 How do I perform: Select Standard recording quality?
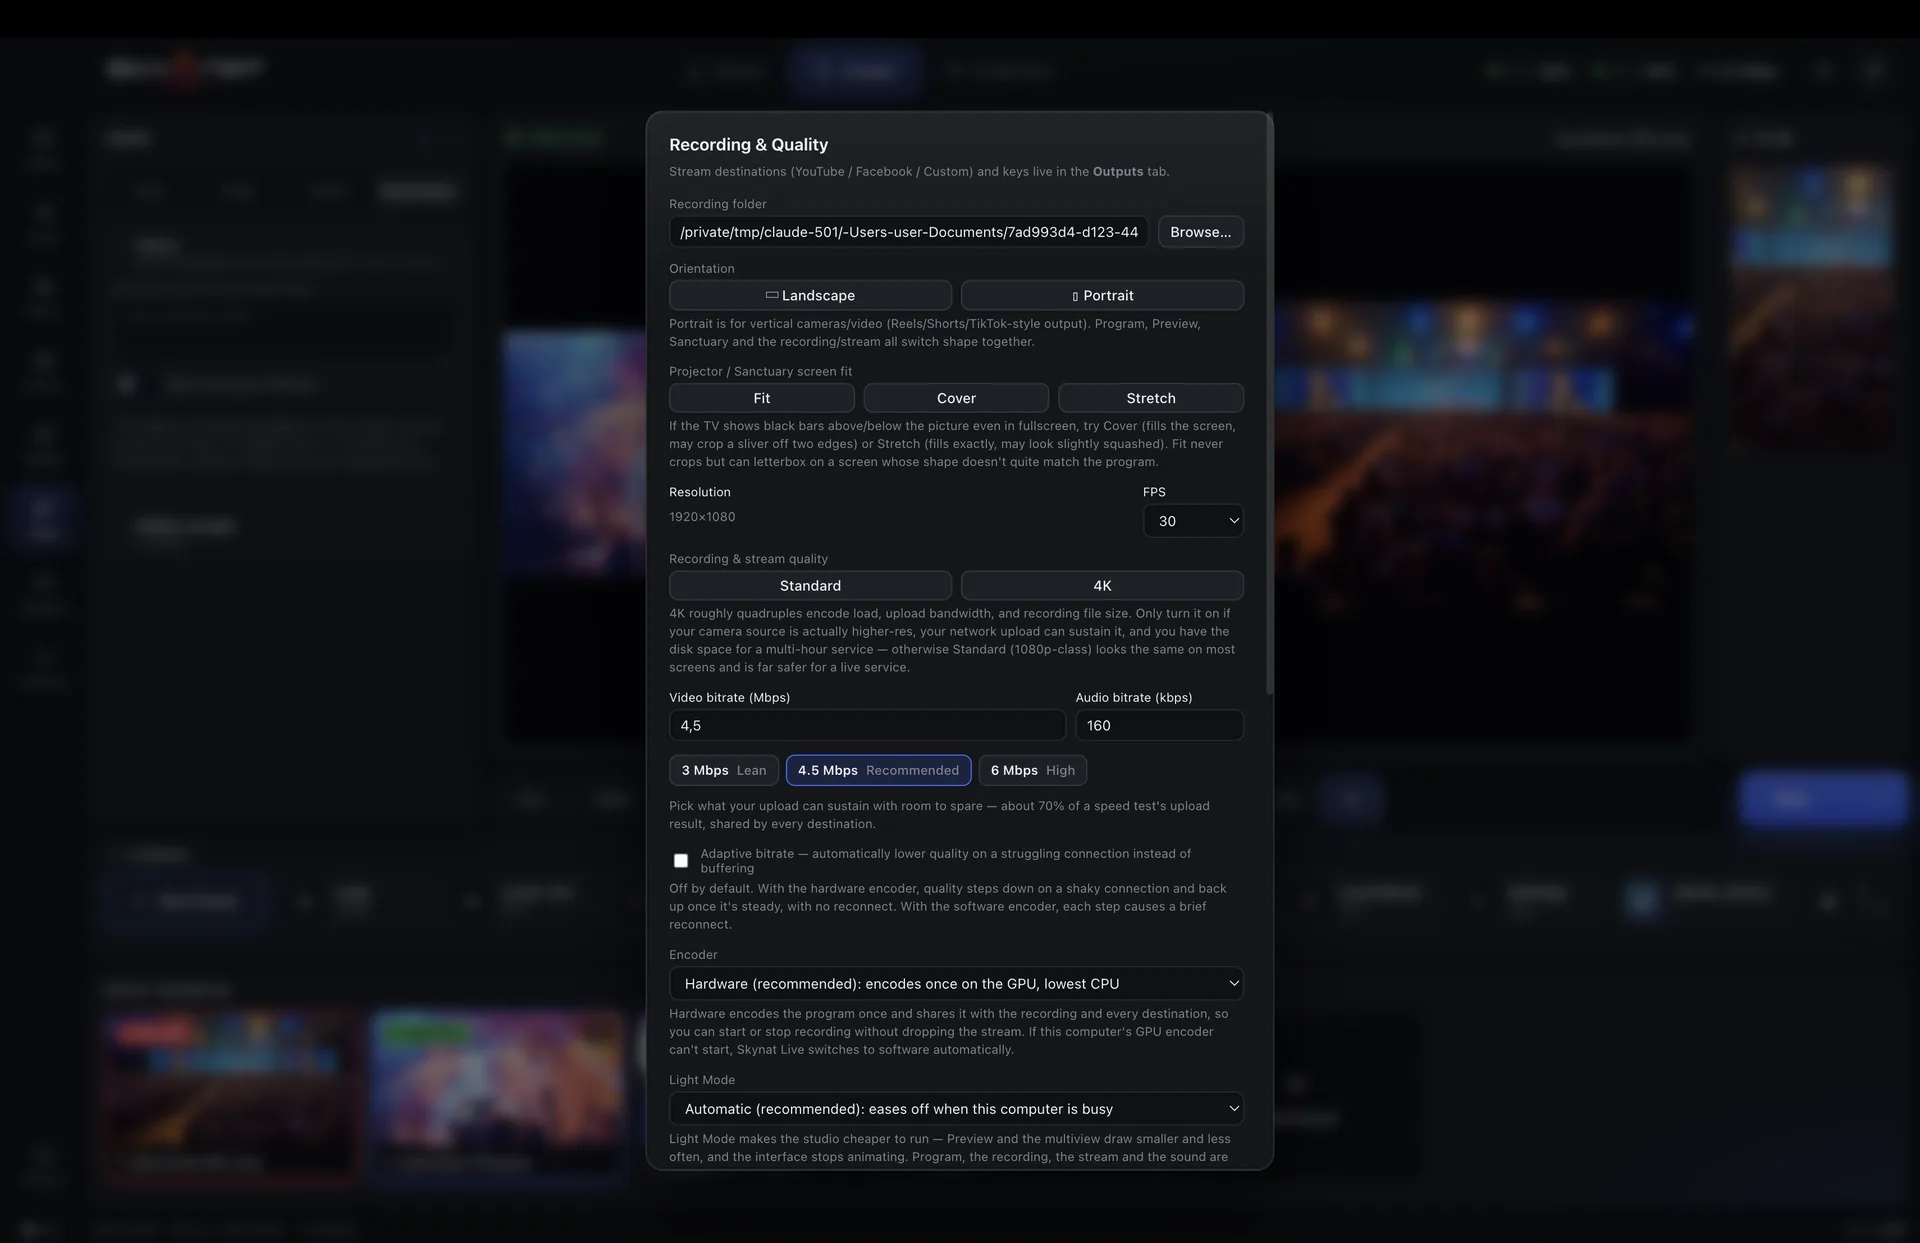pos(810,585)
